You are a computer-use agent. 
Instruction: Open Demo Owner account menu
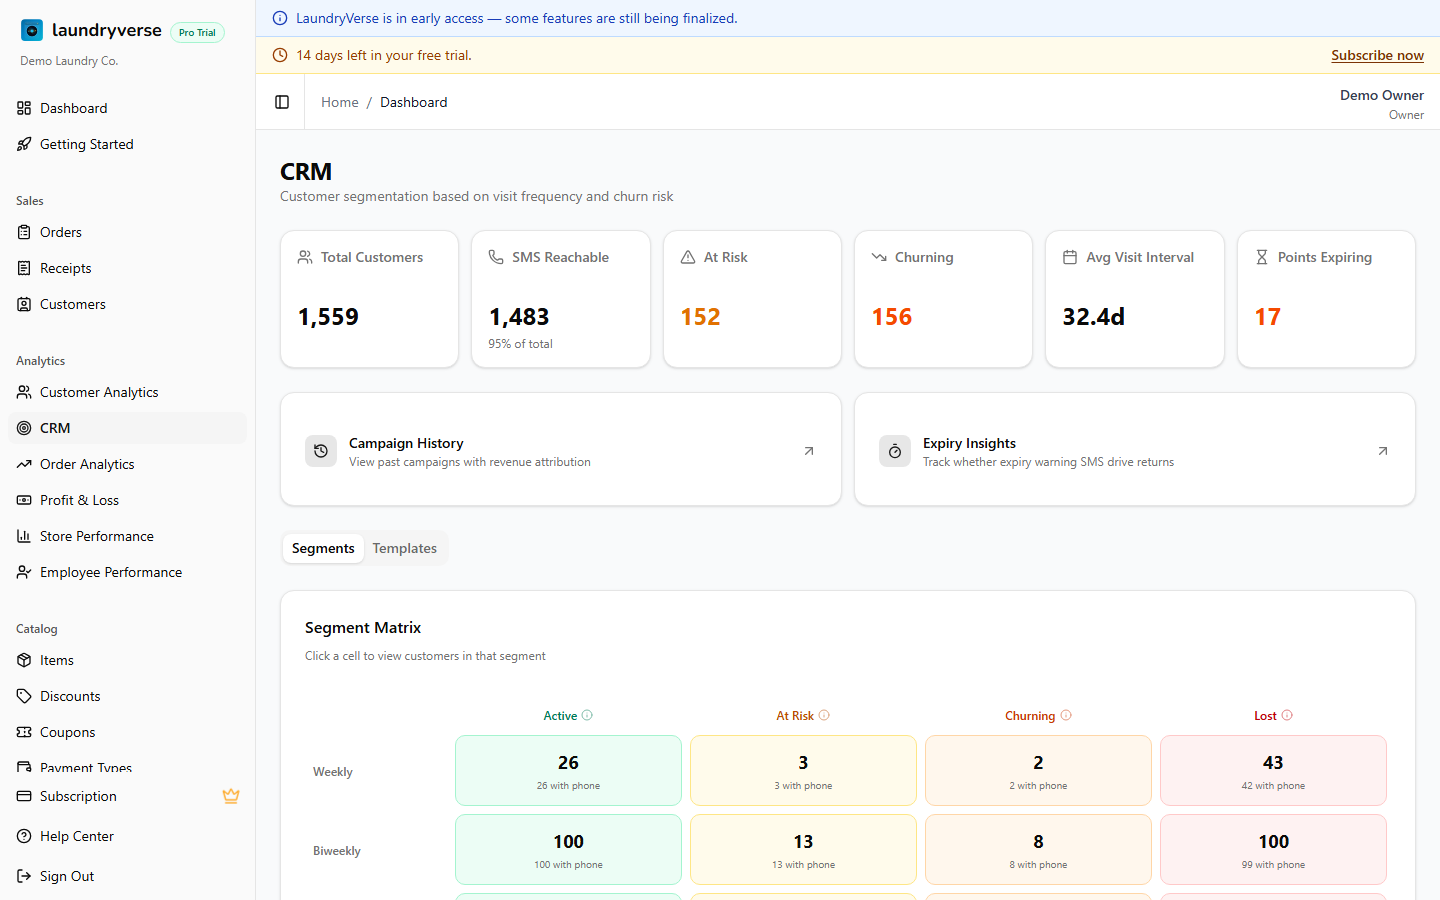pos(1382,103)
